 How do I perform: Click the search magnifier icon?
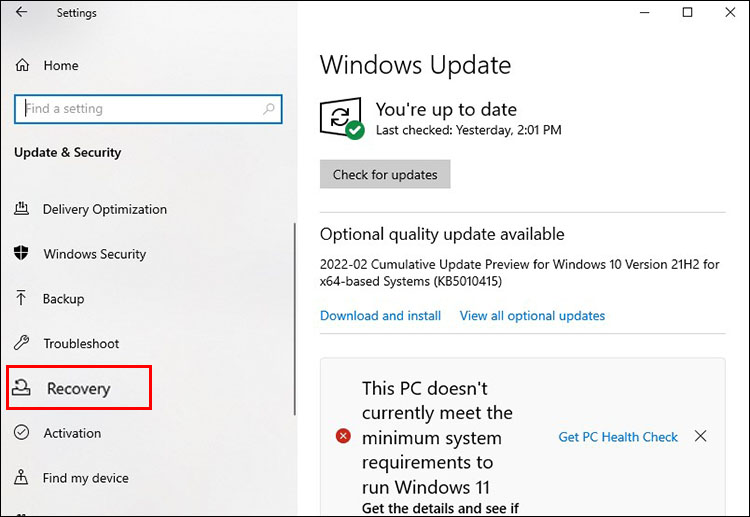pyautogui.click(x=269, y=109)
